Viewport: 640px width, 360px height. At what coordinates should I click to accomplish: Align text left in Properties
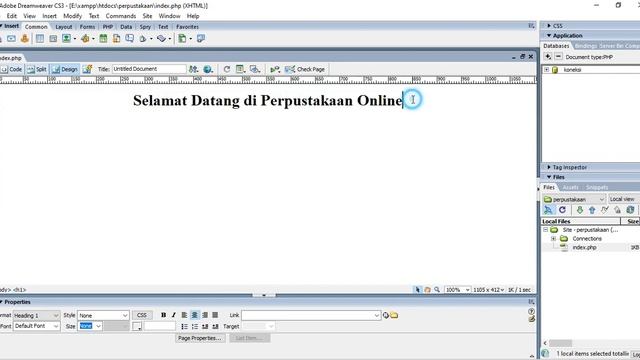coord(184,315)
